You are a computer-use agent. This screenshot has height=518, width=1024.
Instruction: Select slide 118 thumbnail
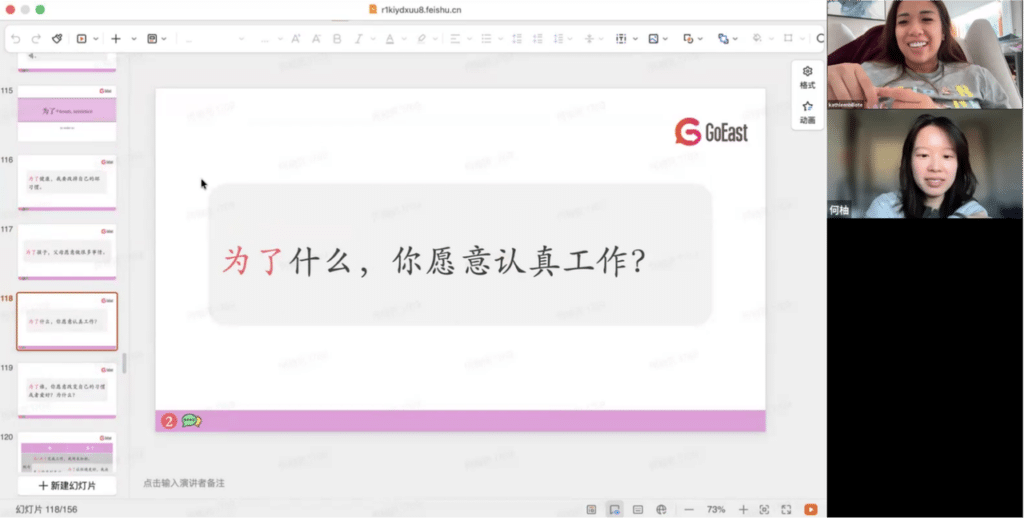pos(67,321)
